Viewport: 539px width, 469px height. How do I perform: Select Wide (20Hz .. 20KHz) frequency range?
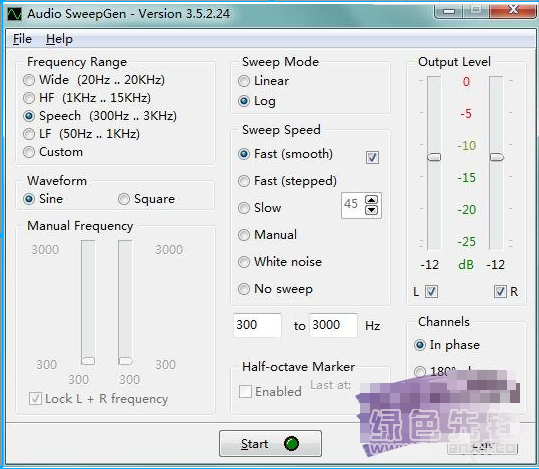tap(94, 80)
